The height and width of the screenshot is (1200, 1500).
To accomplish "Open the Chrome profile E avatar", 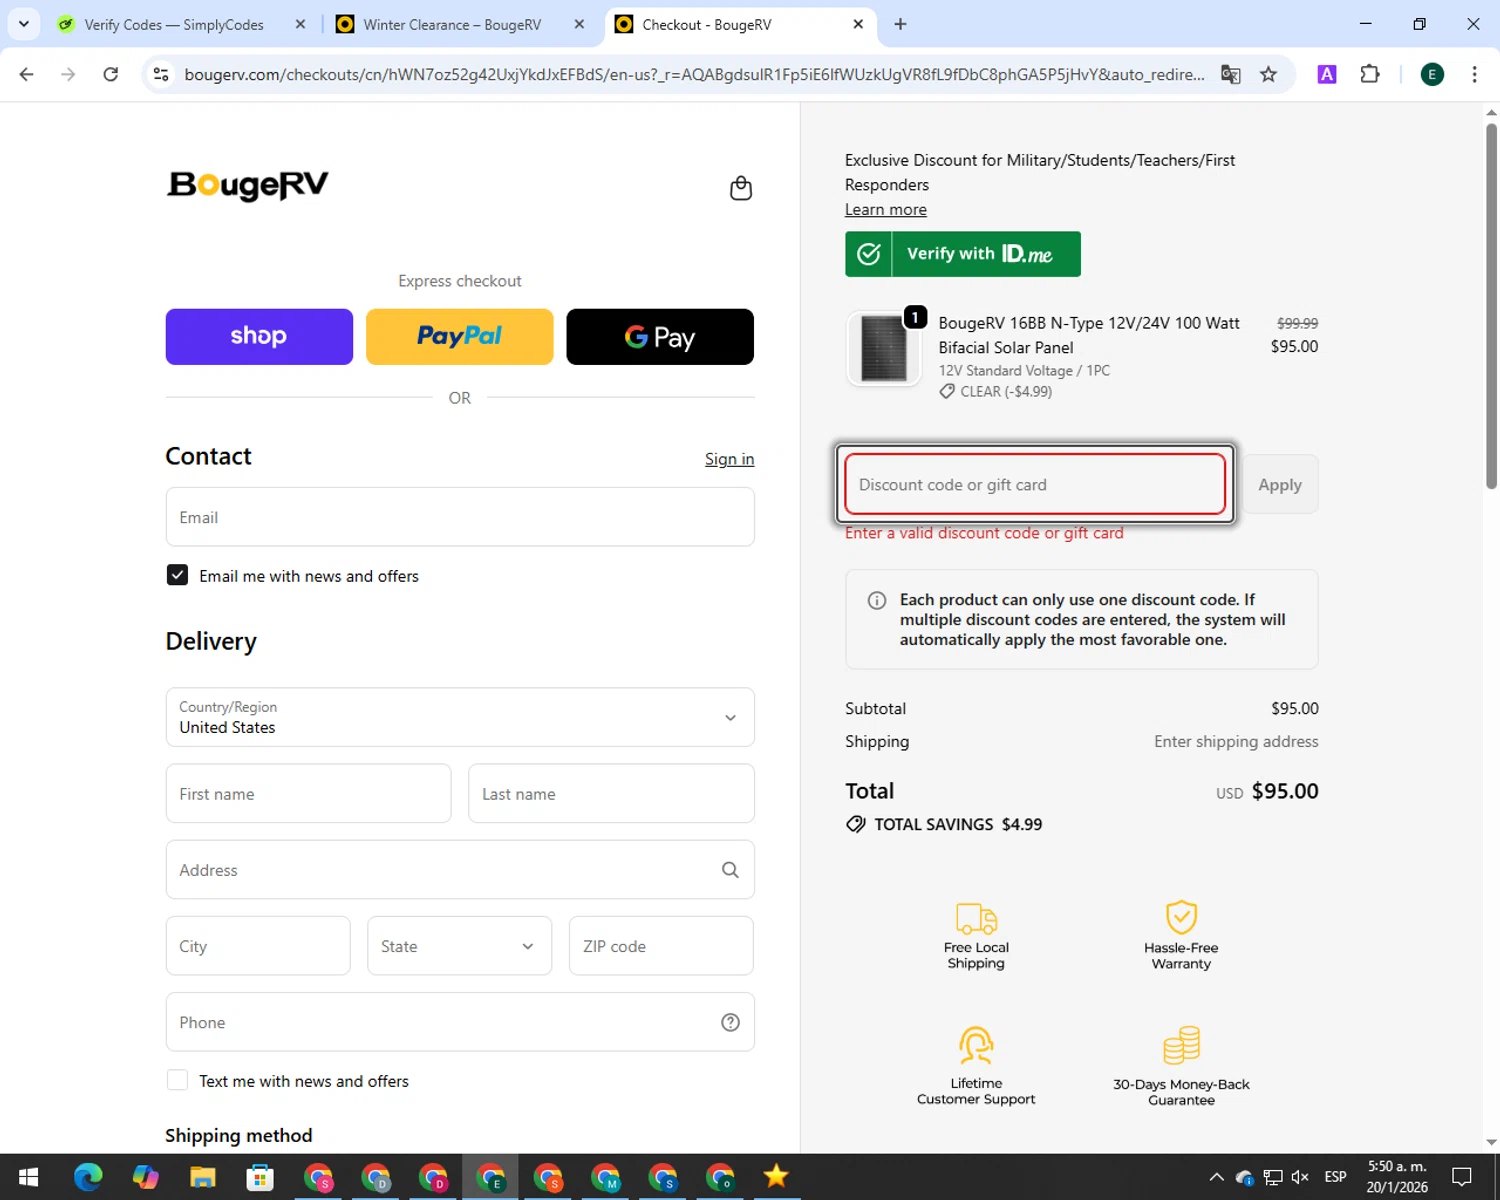I will 1432,74.
